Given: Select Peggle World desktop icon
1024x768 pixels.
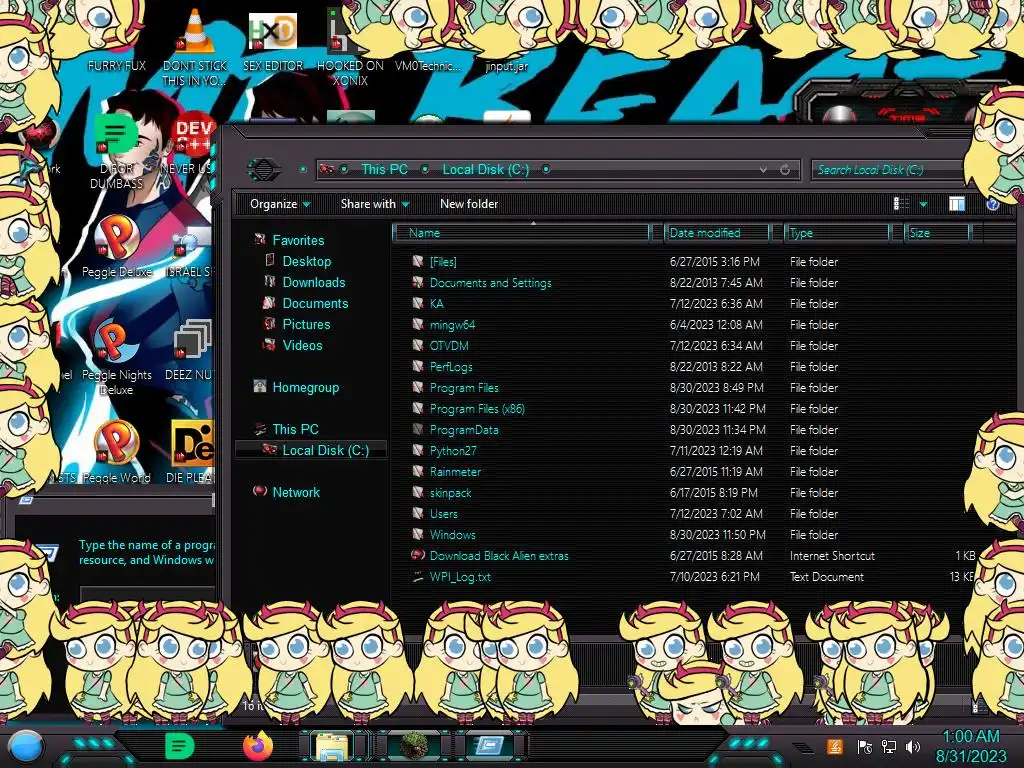Looking at the screenshot, I should tap(116, 452).
